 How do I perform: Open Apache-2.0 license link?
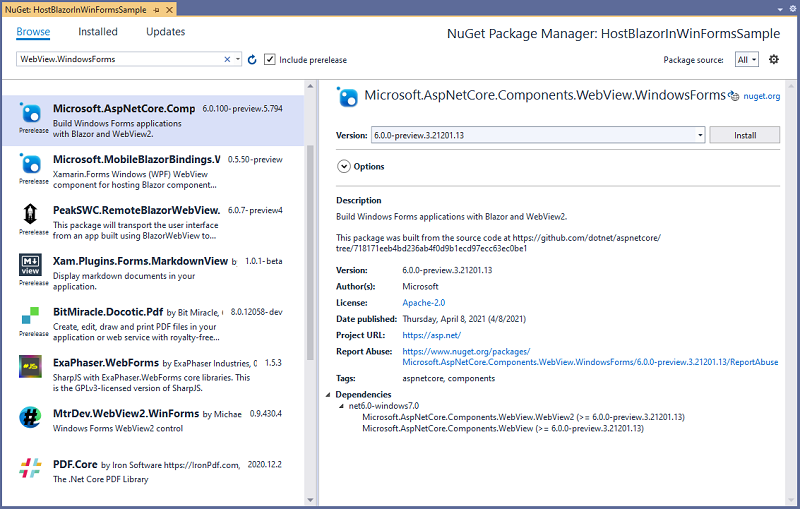[423, 302]
